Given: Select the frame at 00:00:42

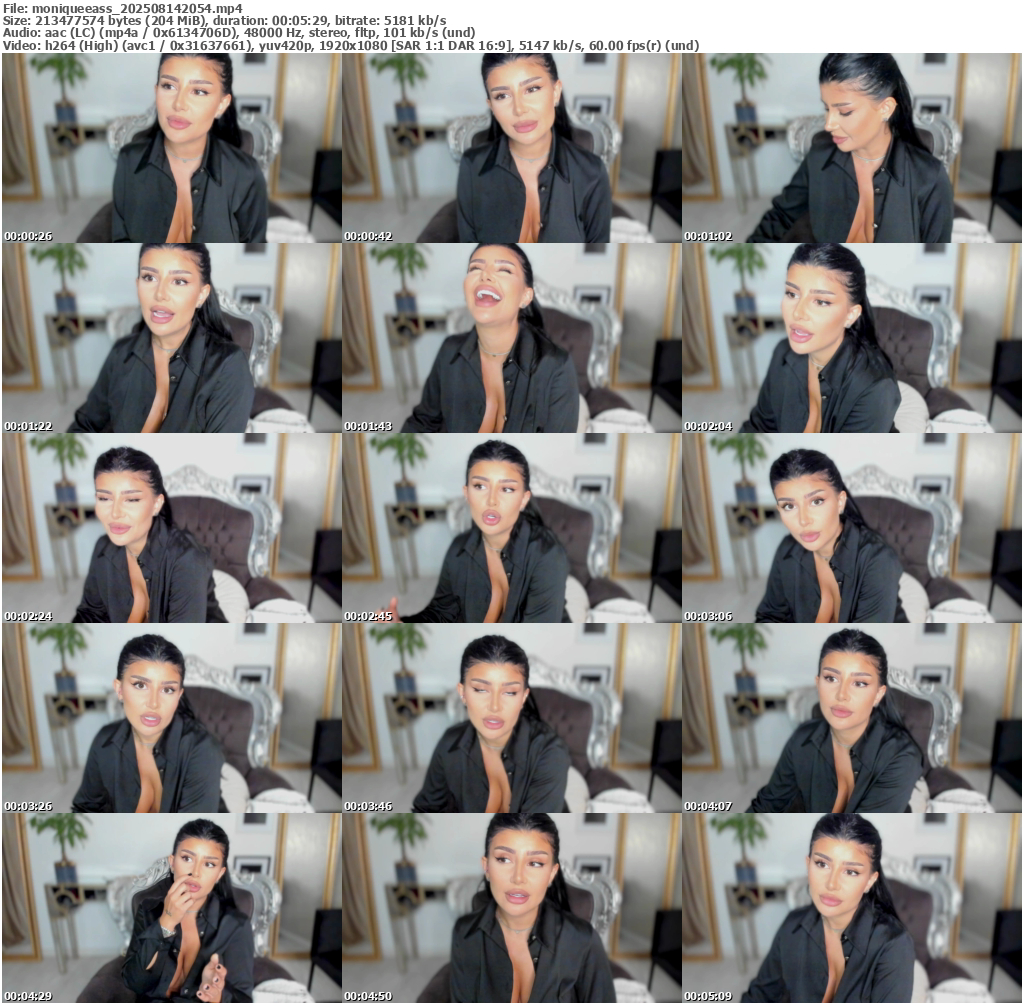Looking at the screenshot, I should click(511, 148).
